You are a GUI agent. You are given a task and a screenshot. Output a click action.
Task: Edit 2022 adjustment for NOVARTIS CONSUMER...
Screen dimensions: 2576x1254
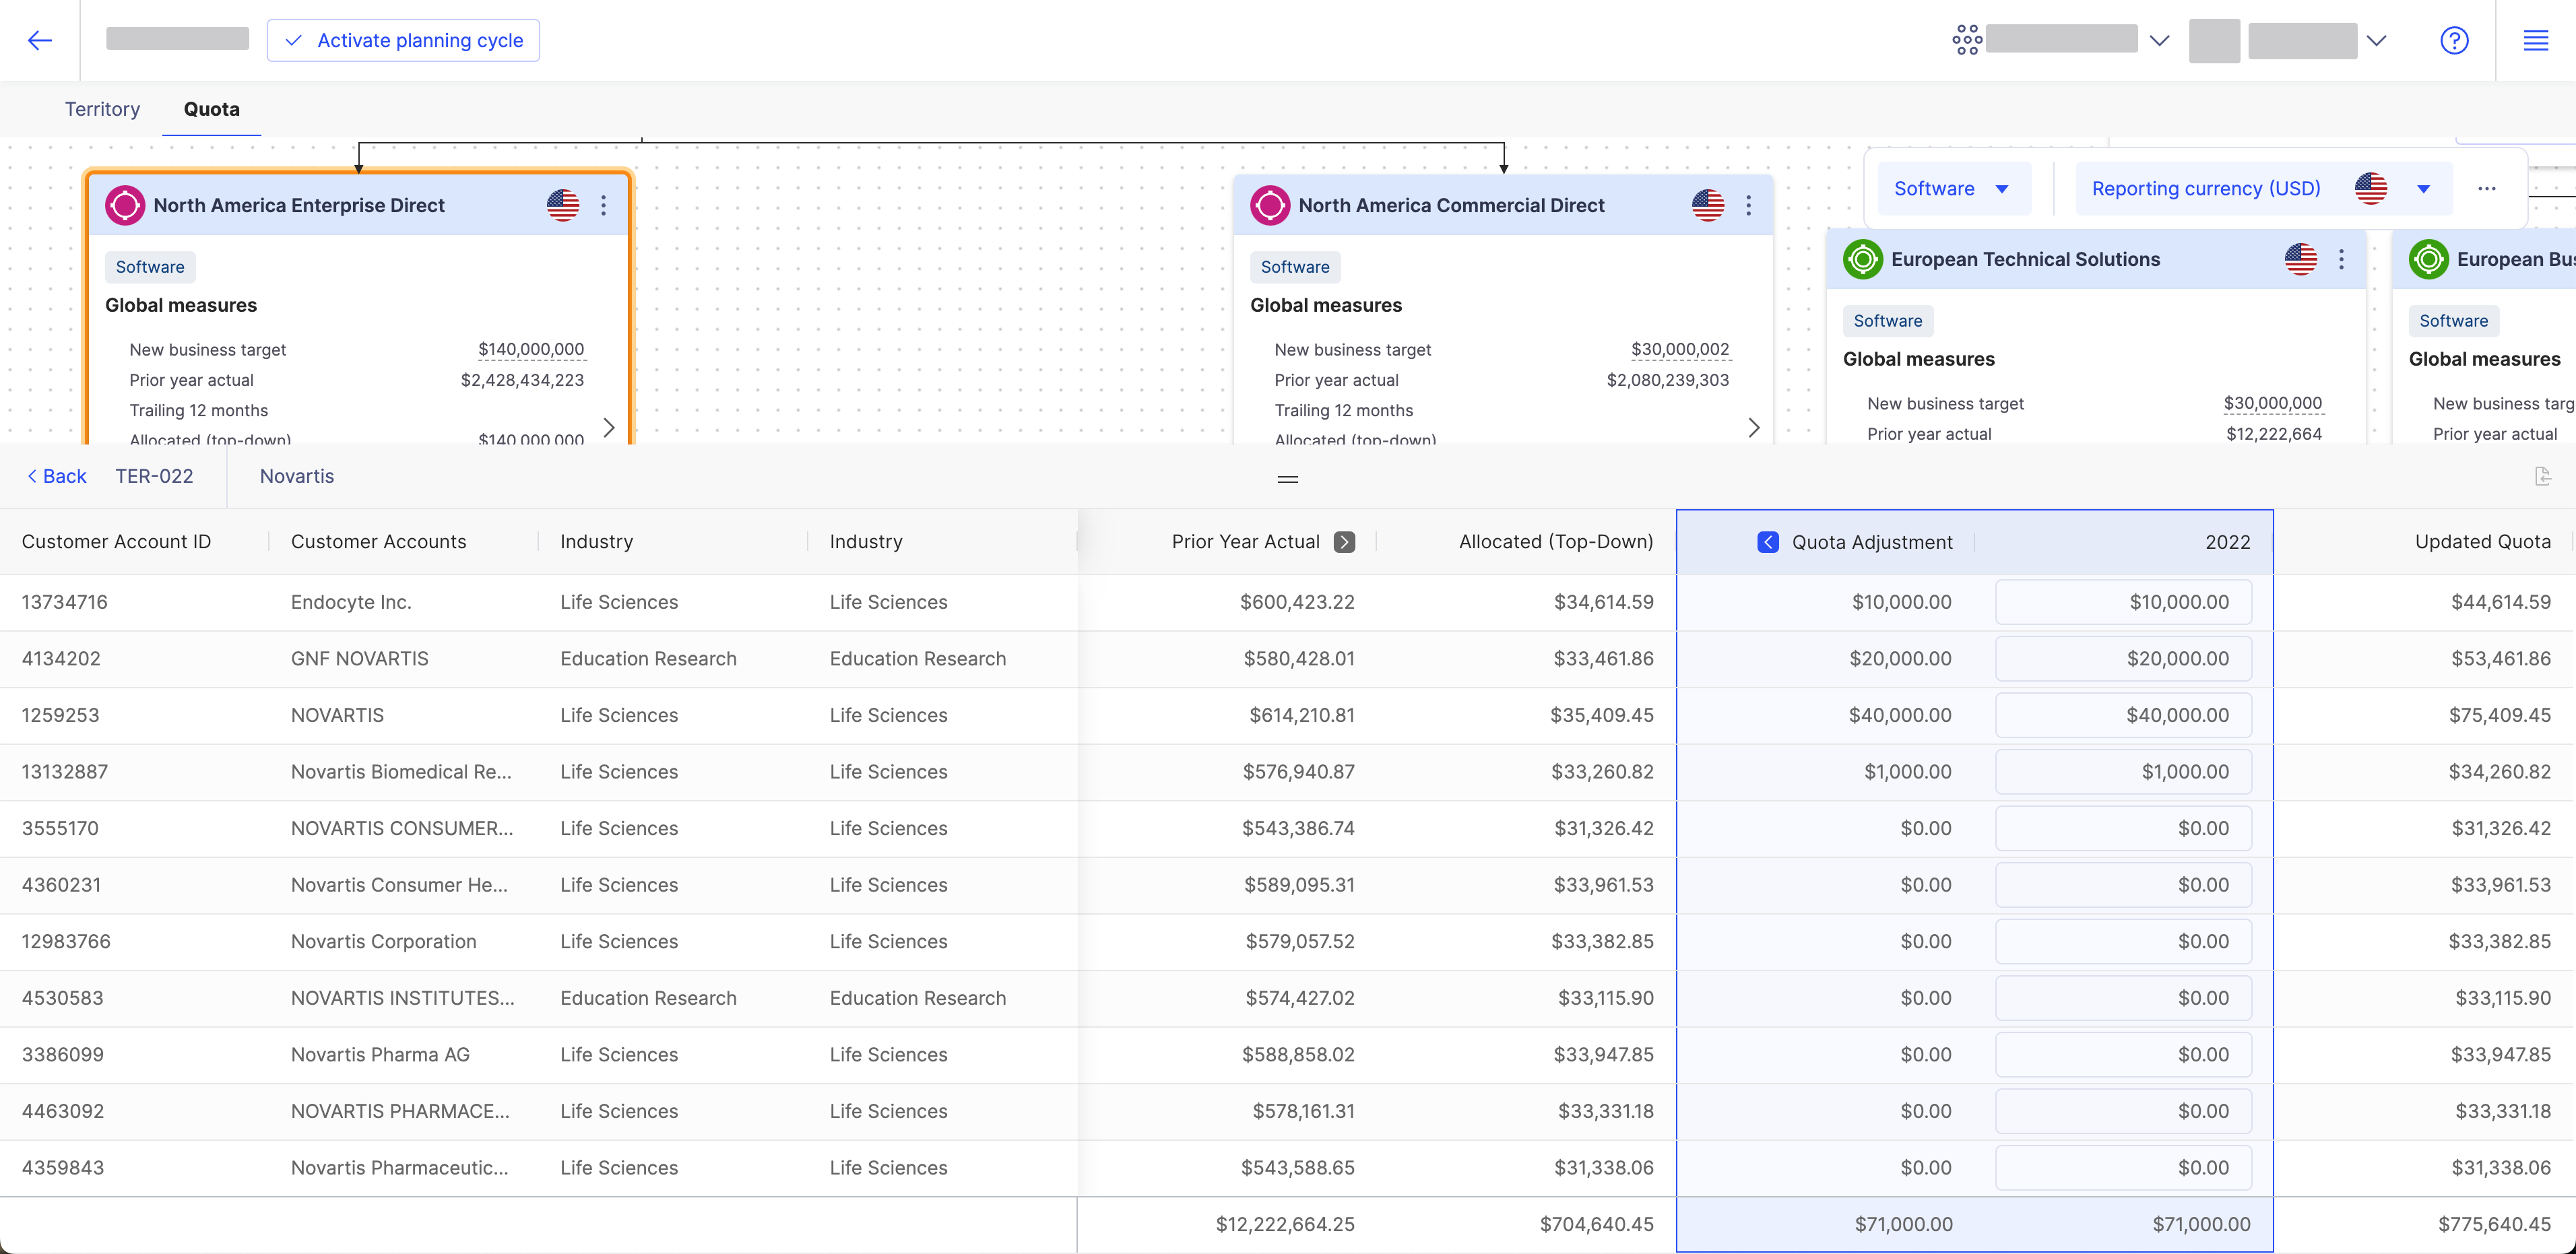tap(2124, 828)
